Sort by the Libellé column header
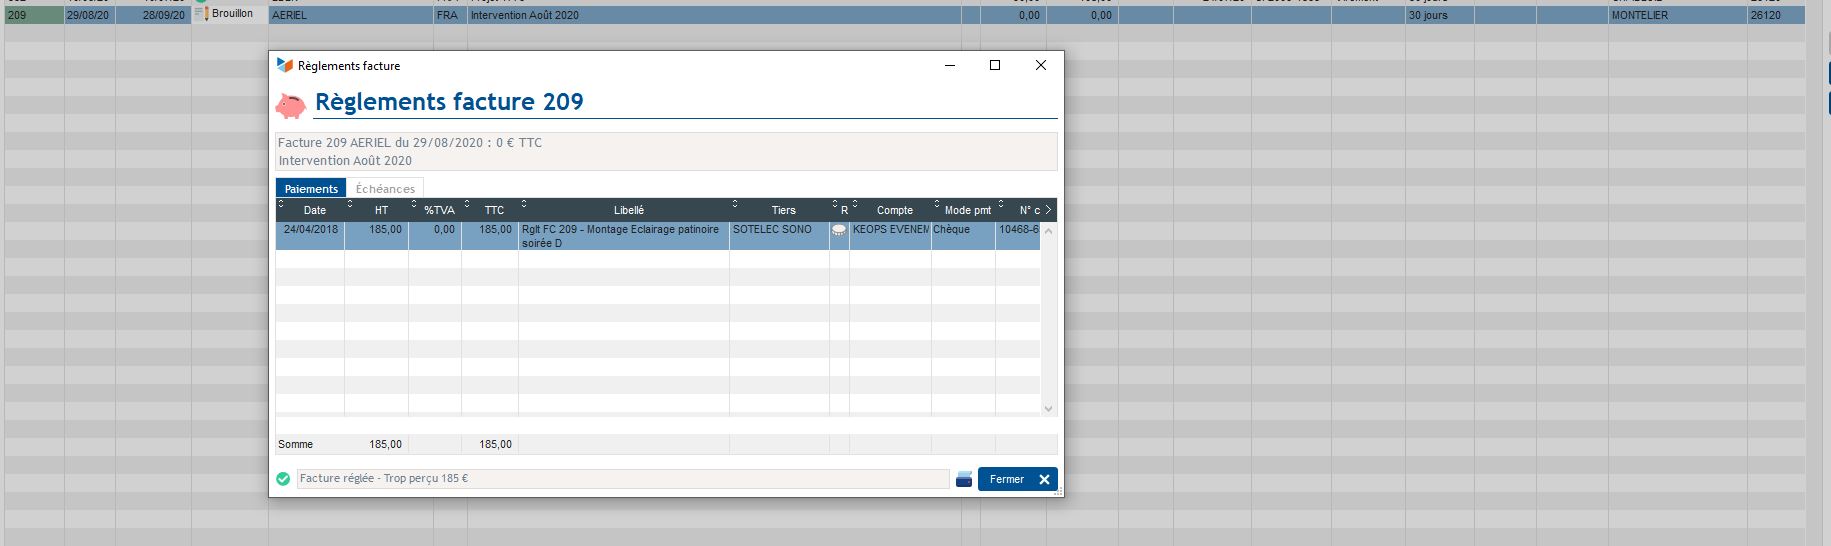The width and height of the screenshot is (1831, 546). tap(628, 210)
